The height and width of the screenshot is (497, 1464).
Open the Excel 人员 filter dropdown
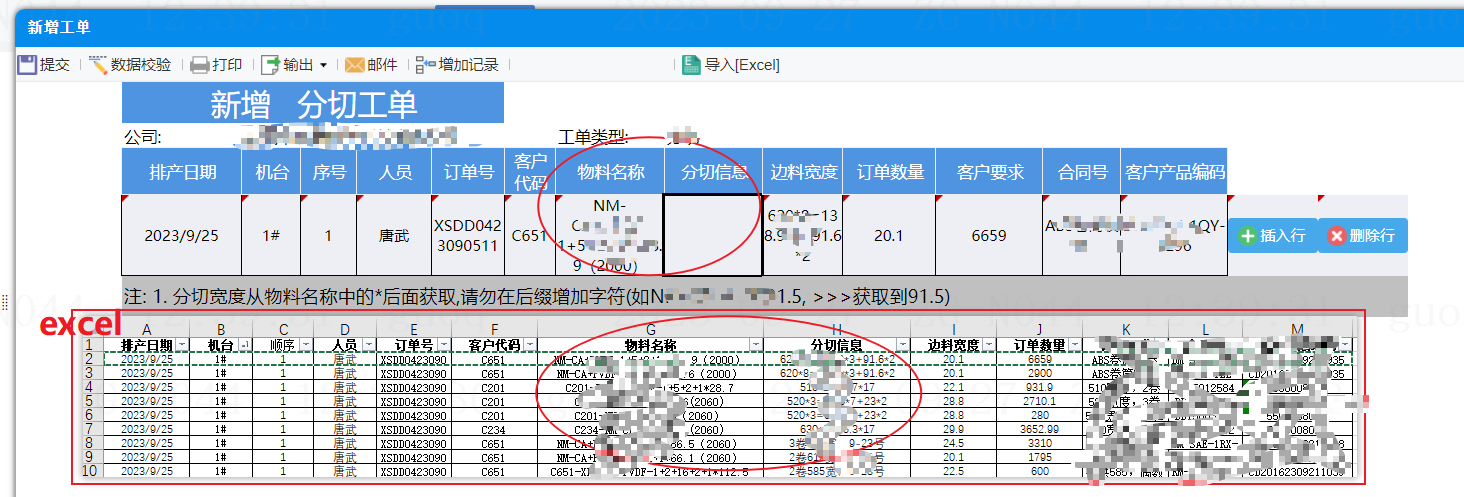click(368, 344)
